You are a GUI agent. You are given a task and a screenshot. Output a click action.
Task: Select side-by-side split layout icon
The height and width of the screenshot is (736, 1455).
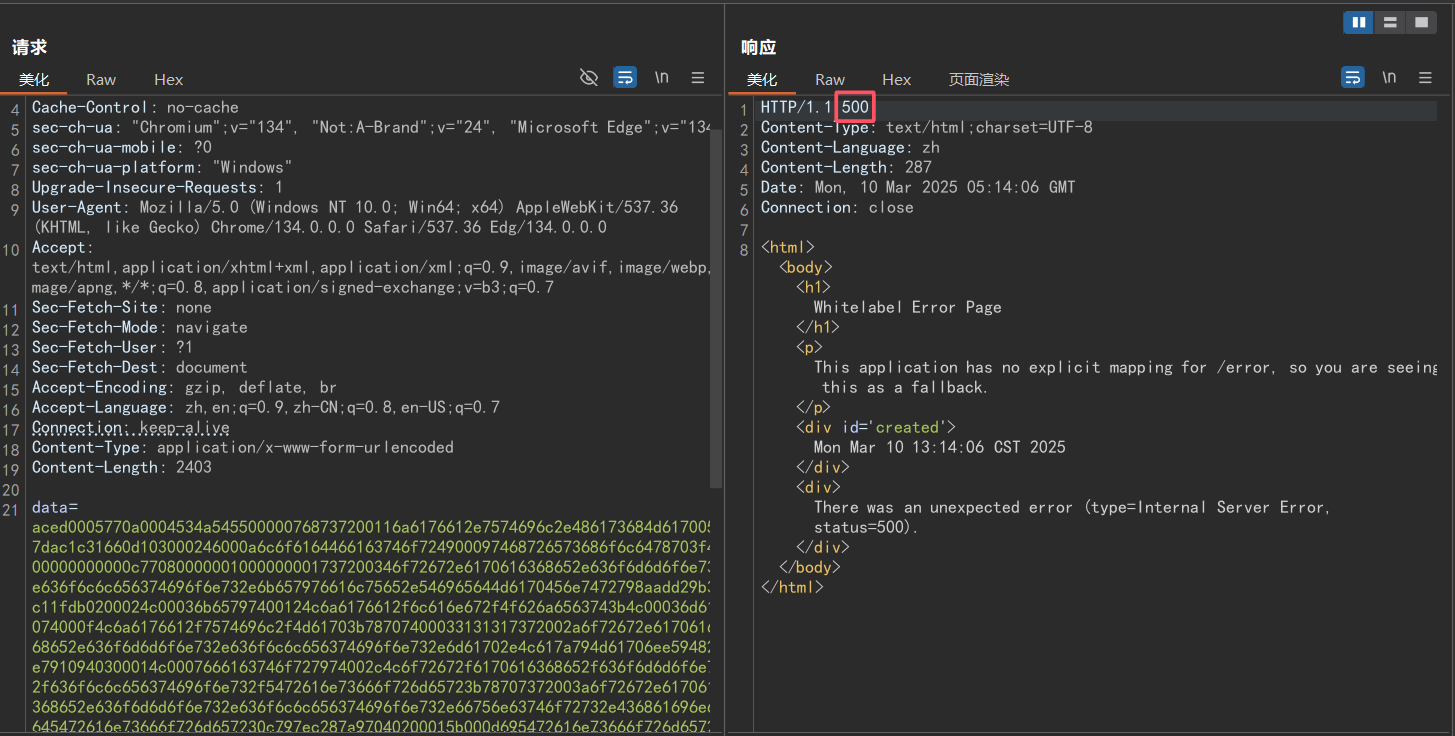[x=1358, y=22]
